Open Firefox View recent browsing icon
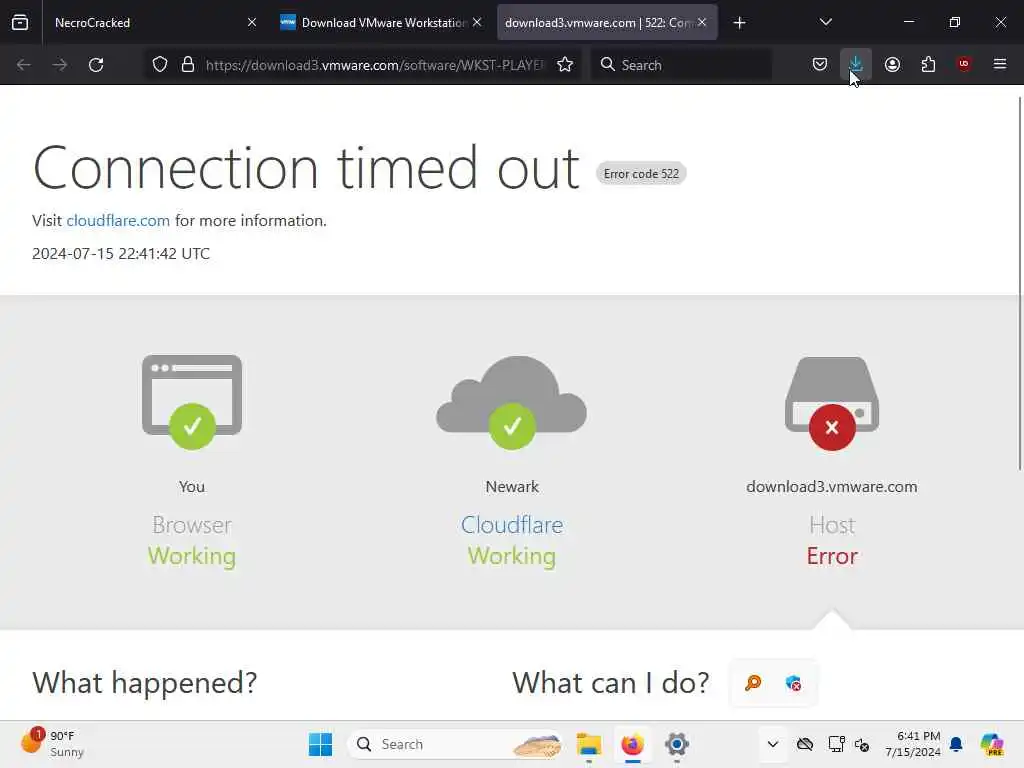 click(x=20, y=22)
